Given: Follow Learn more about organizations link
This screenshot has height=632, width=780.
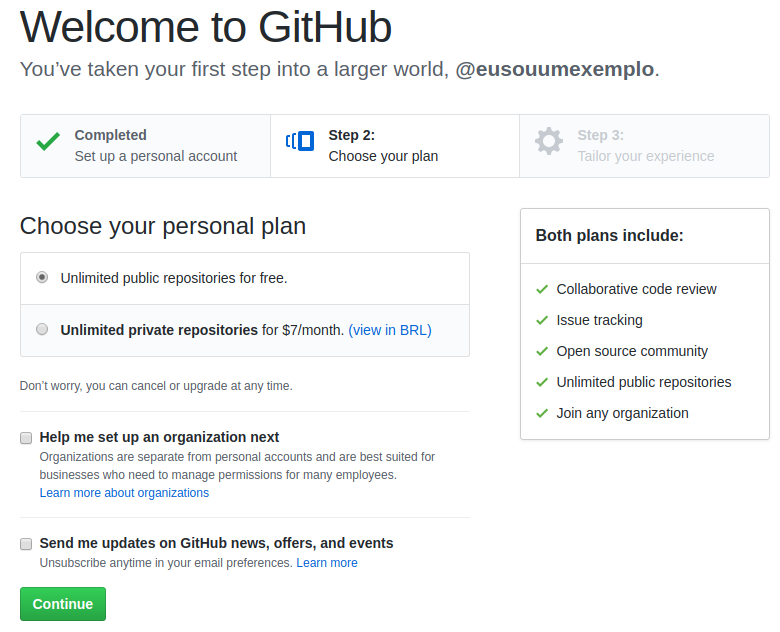Looking at the screenshot, I should (124, 493).
